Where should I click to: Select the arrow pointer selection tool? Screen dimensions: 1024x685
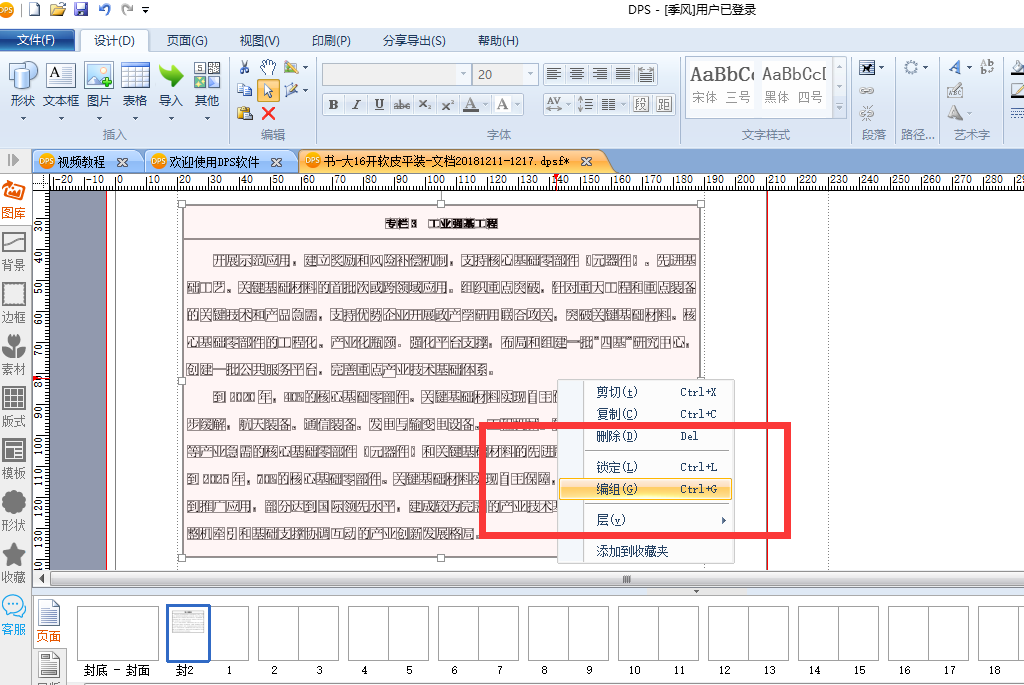[268, 90]
